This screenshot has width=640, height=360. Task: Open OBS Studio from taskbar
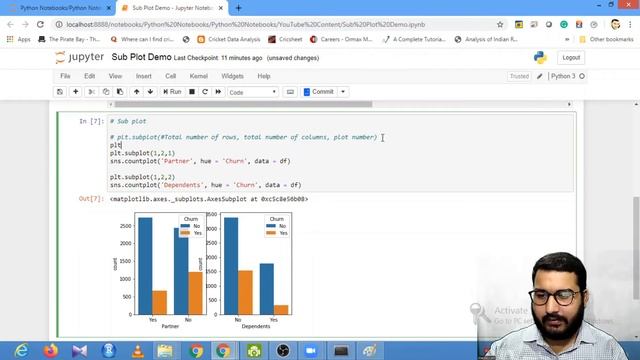point(282,351)
